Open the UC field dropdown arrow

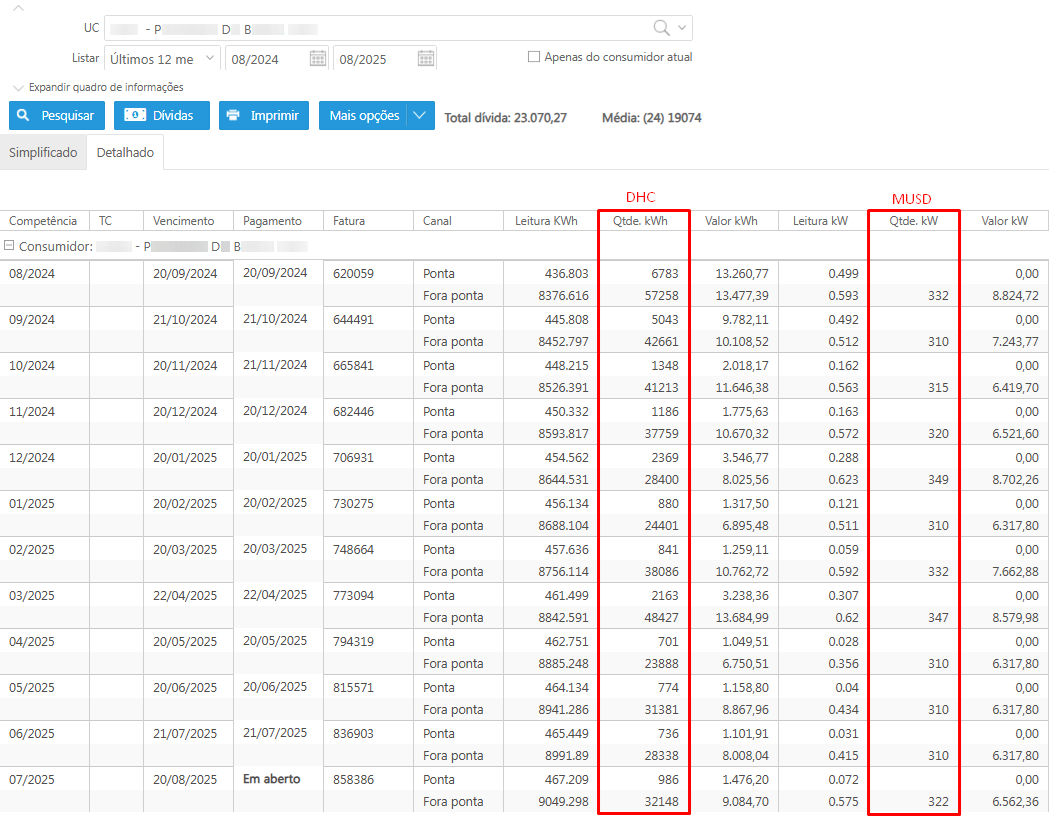pos(682,28)
